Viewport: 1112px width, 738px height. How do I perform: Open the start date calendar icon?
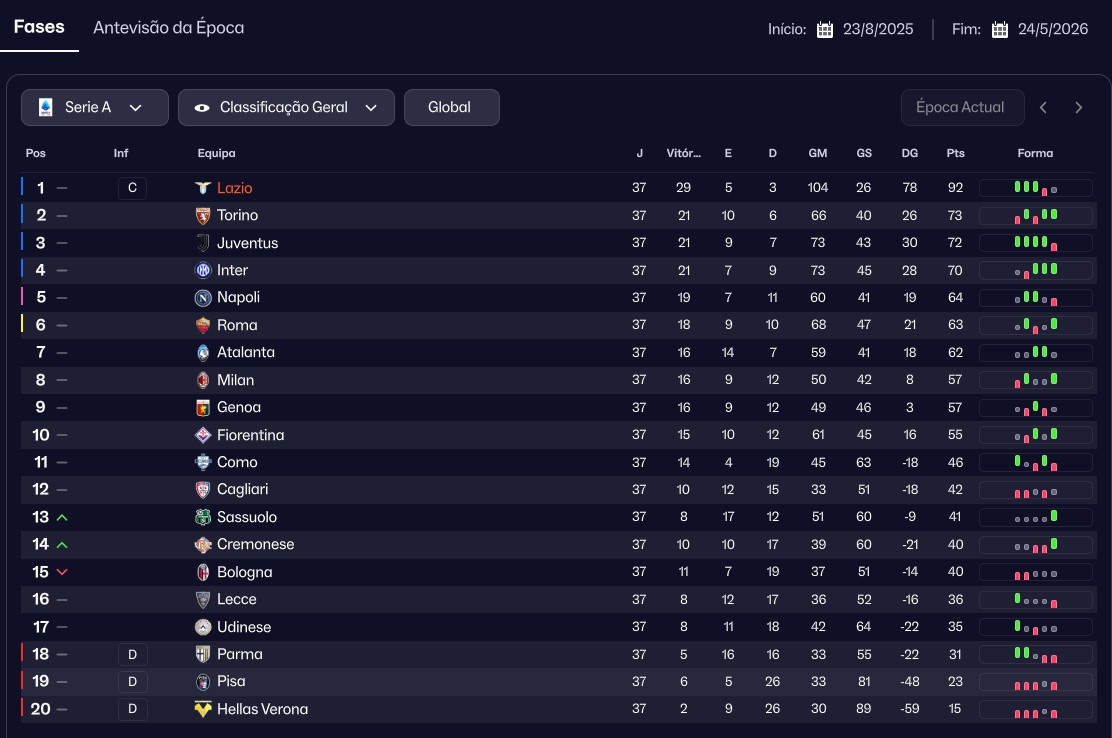(825, 29)
